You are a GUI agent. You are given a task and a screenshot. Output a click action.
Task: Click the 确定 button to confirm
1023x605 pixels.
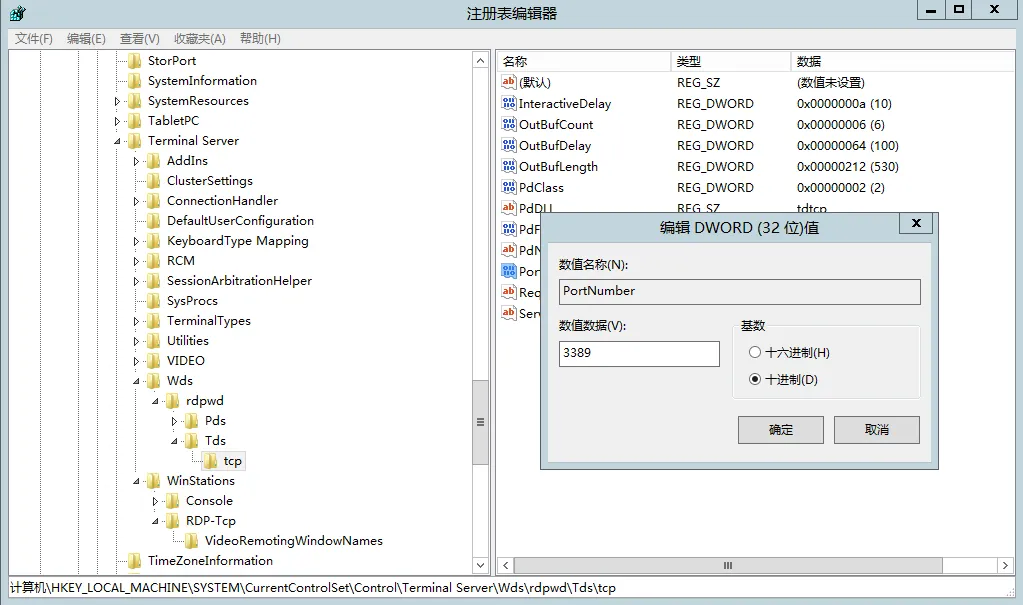(x=780, y=429)
